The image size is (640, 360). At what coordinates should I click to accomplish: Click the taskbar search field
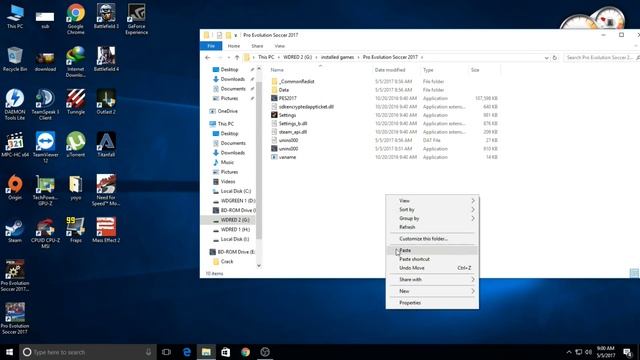[88, 352]
